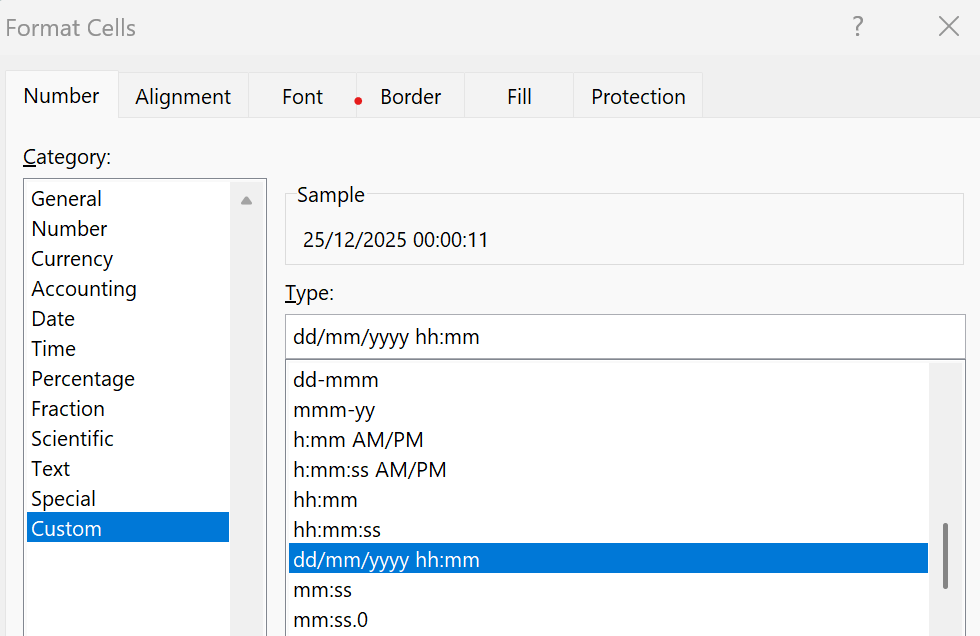
Task: Switch to the Alignment tab
Action: point(183,97)
